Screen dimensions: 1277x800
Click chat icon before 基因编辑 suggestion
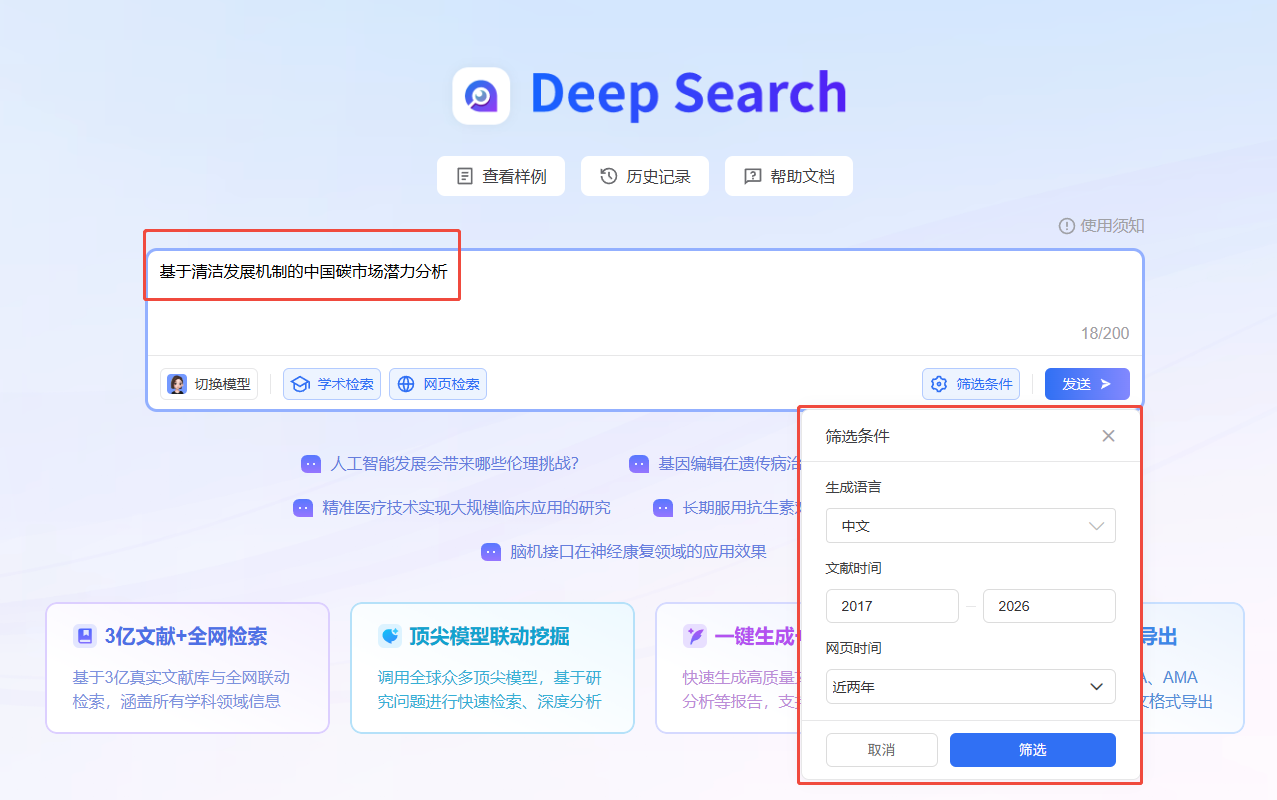pyautogui.click(x=639, y=464)
